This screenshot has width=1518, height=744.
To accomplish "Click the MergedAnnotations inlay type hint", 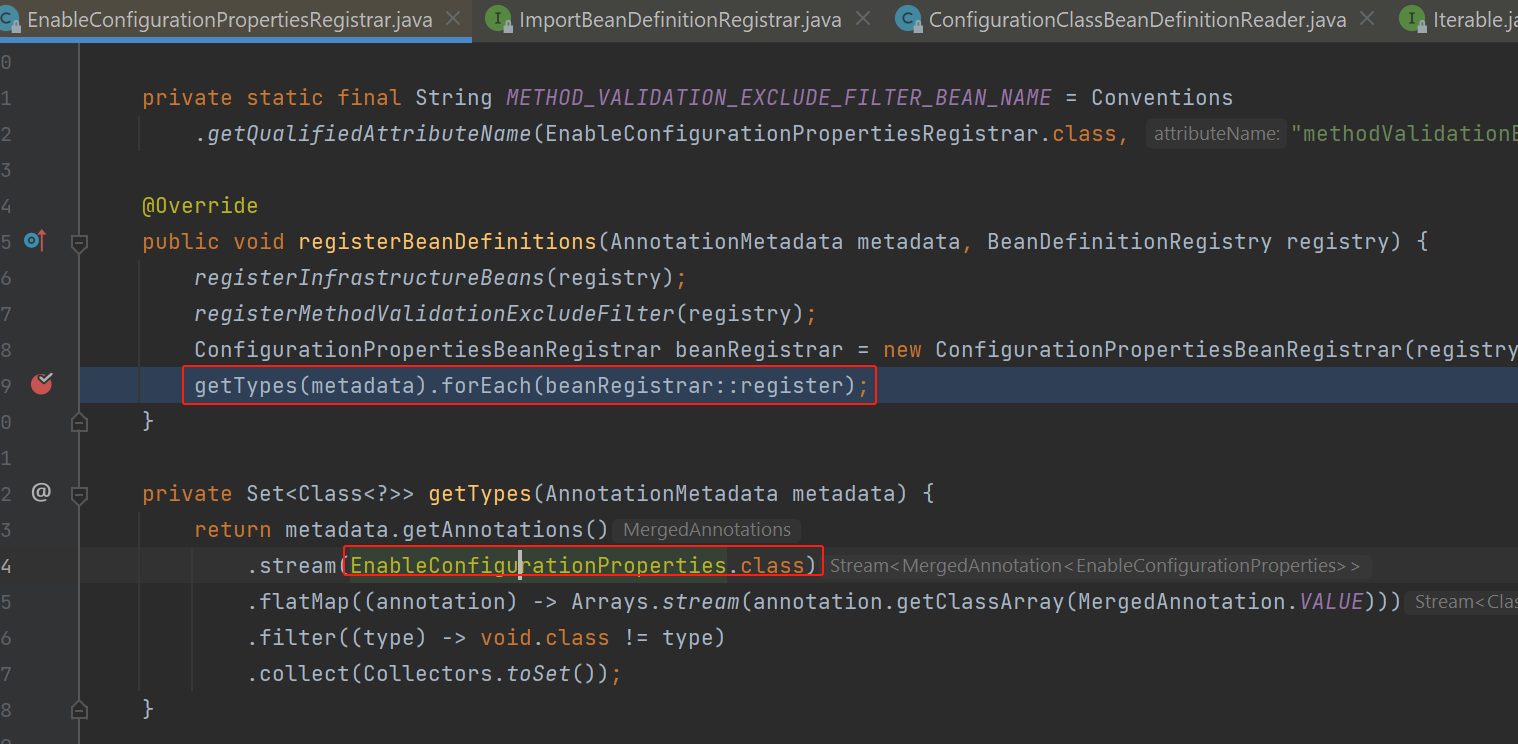I will [x=707, y=530].
